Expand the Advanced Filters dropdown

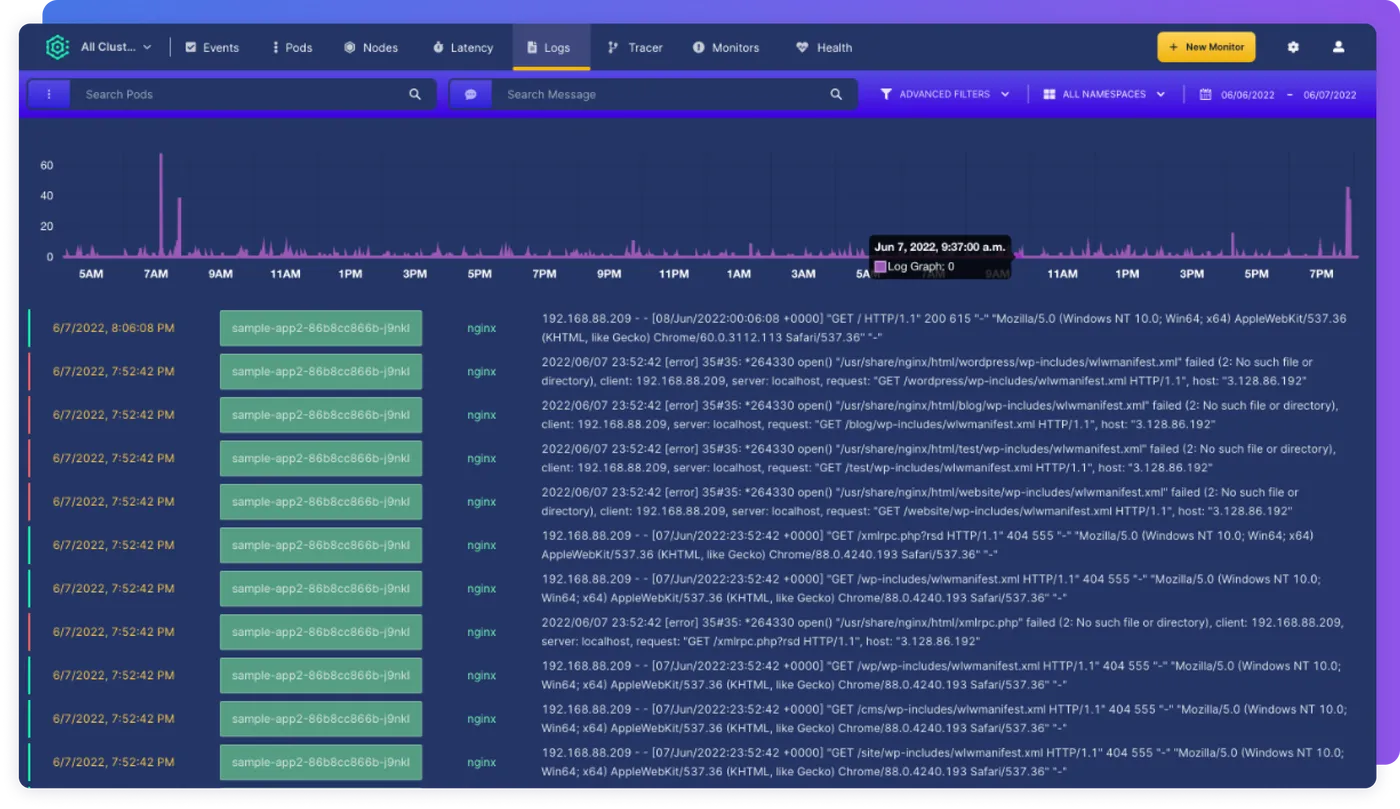coord(945,94)
